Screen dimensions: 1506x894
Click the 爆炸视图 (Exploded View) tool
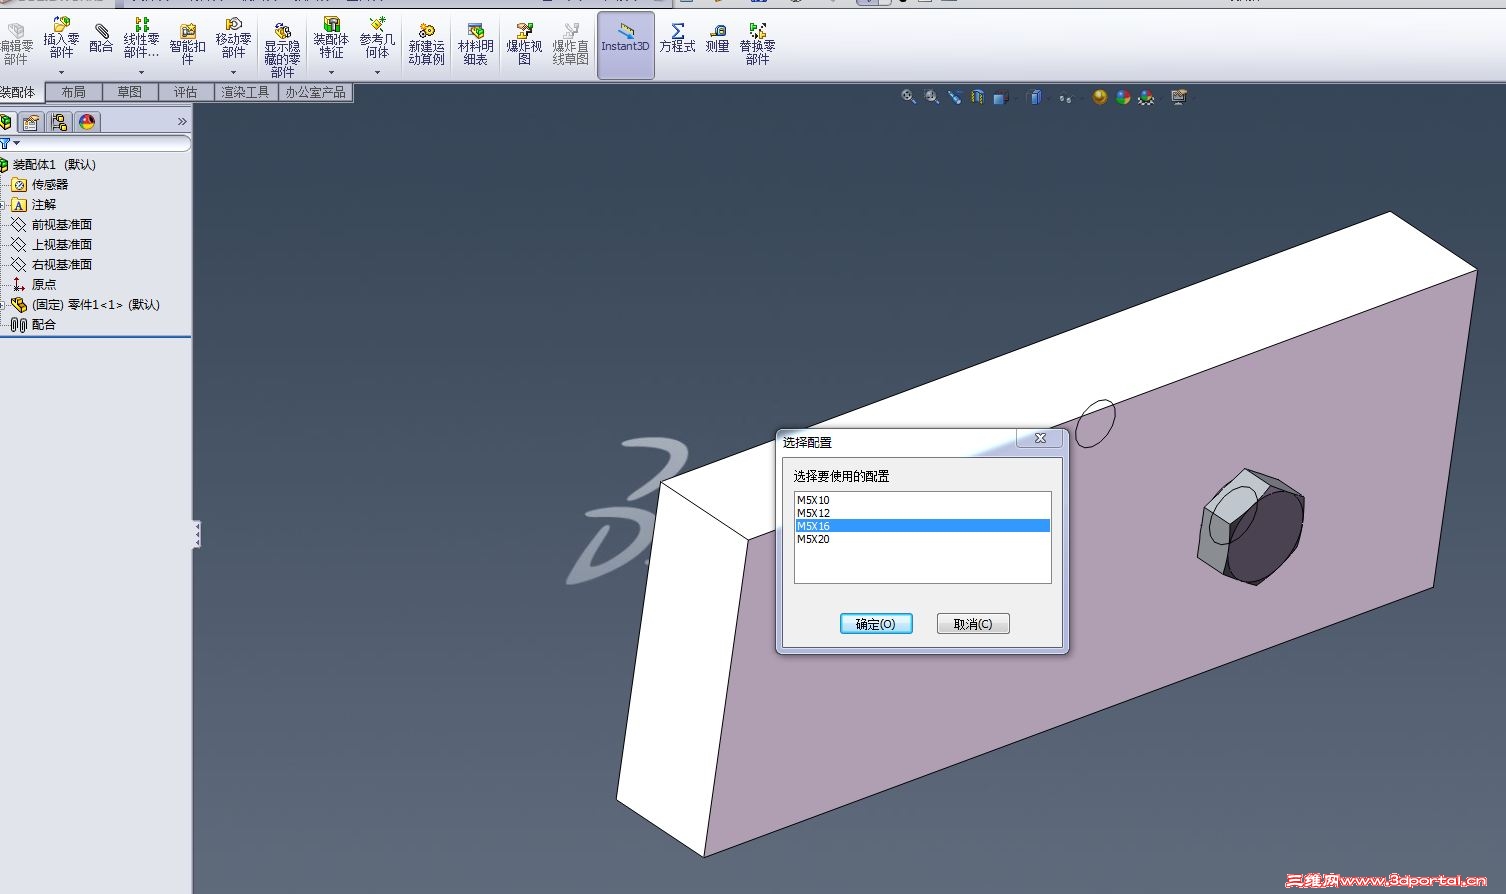coord(524,44)
